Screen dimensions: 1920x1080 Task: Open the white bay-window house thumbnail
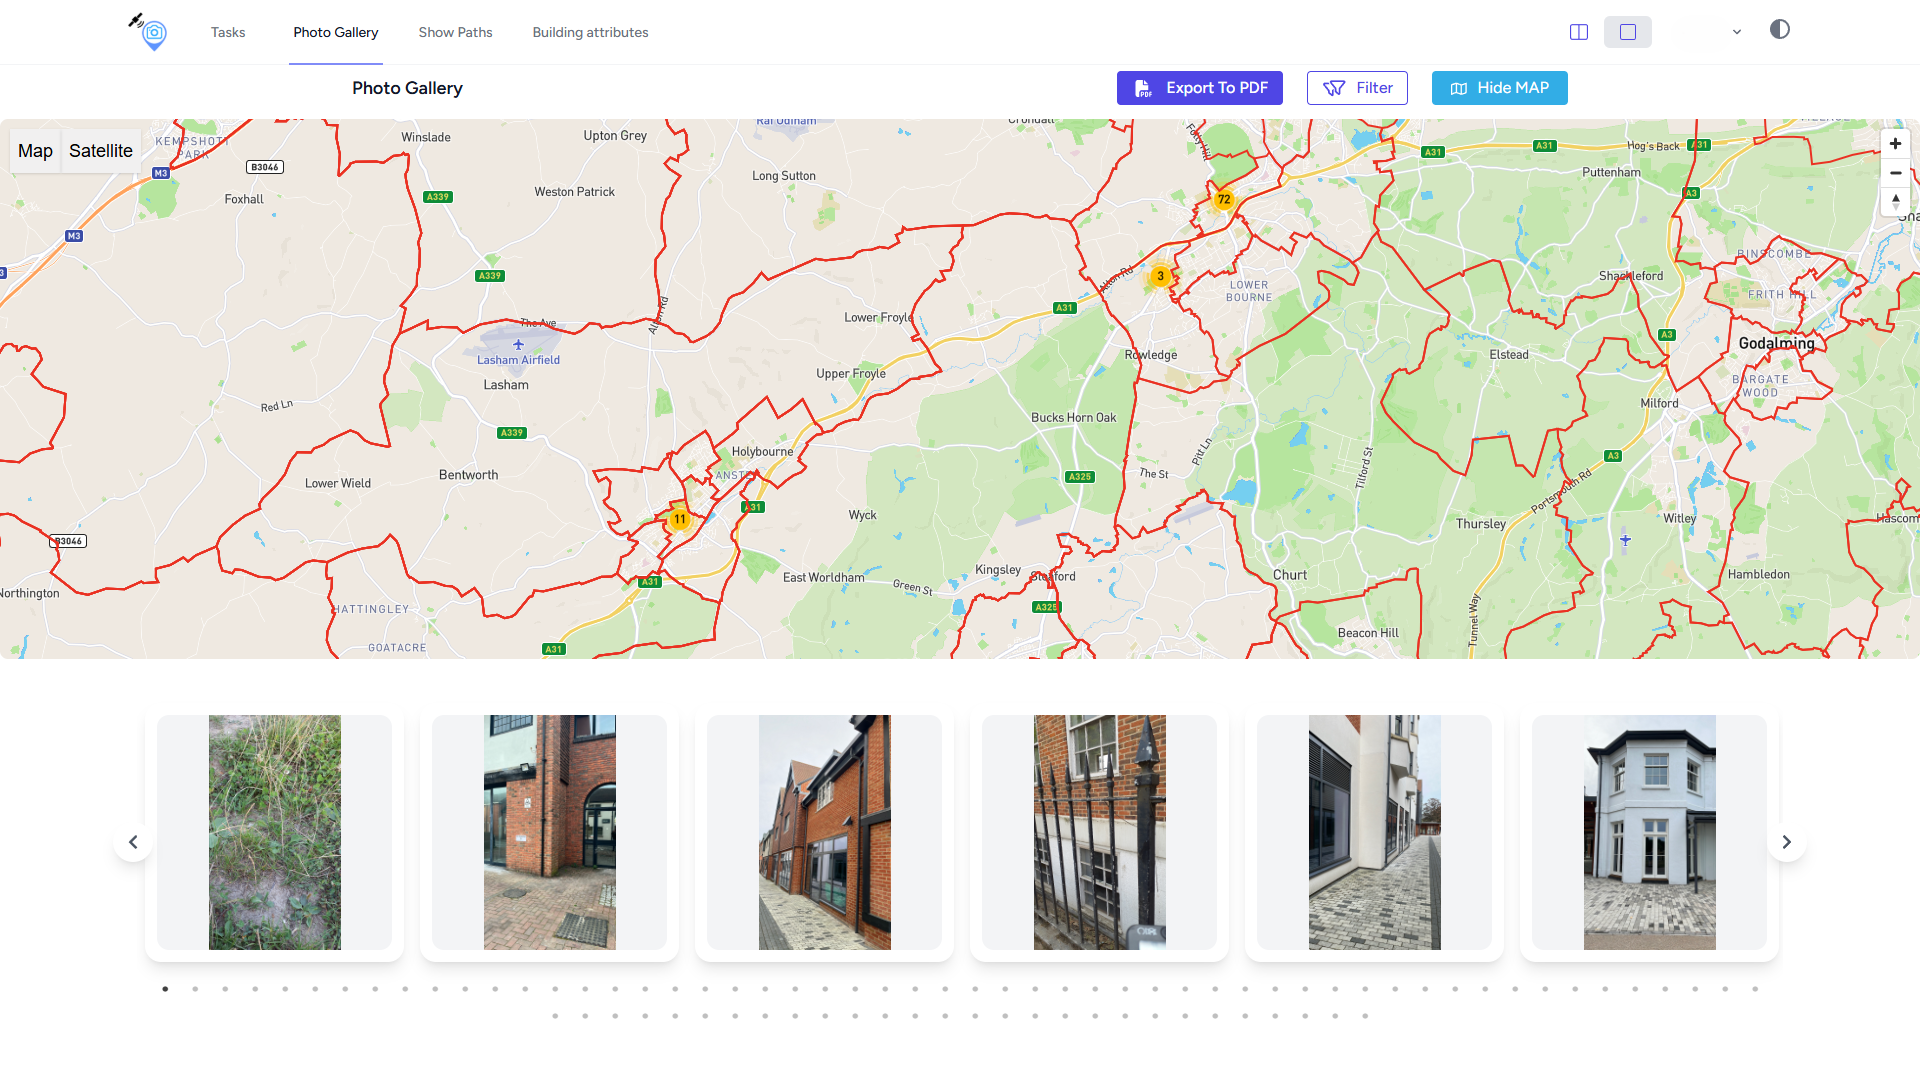(1649, 832)
